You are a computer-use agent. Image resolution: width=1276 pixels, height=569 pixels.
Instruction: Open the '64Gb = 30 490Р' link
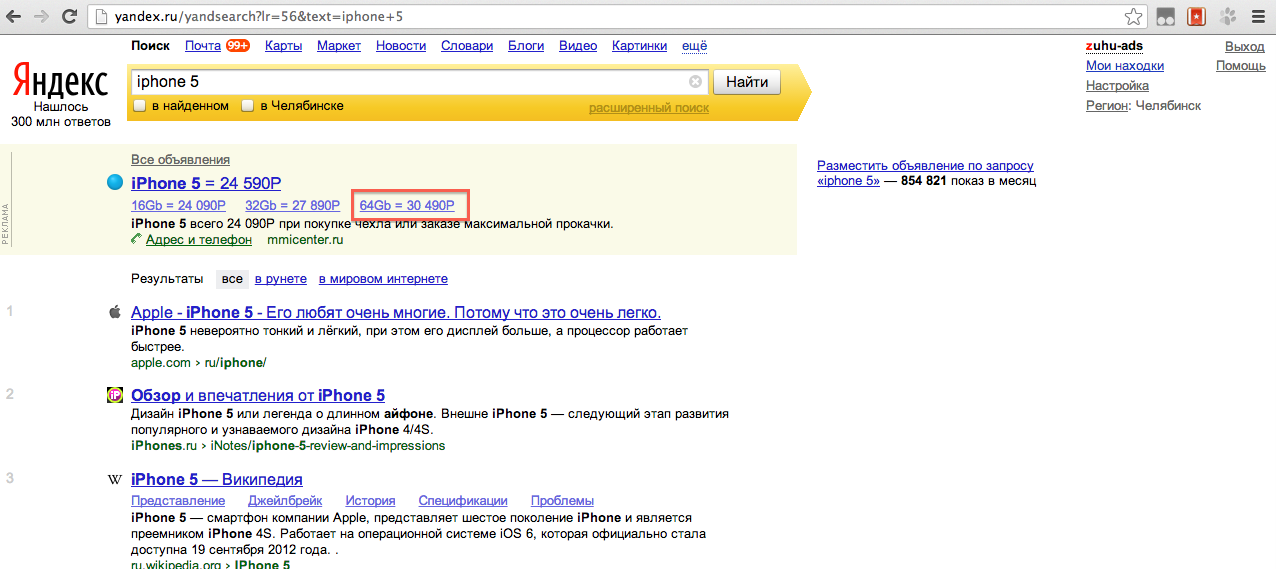click(407, 206)
